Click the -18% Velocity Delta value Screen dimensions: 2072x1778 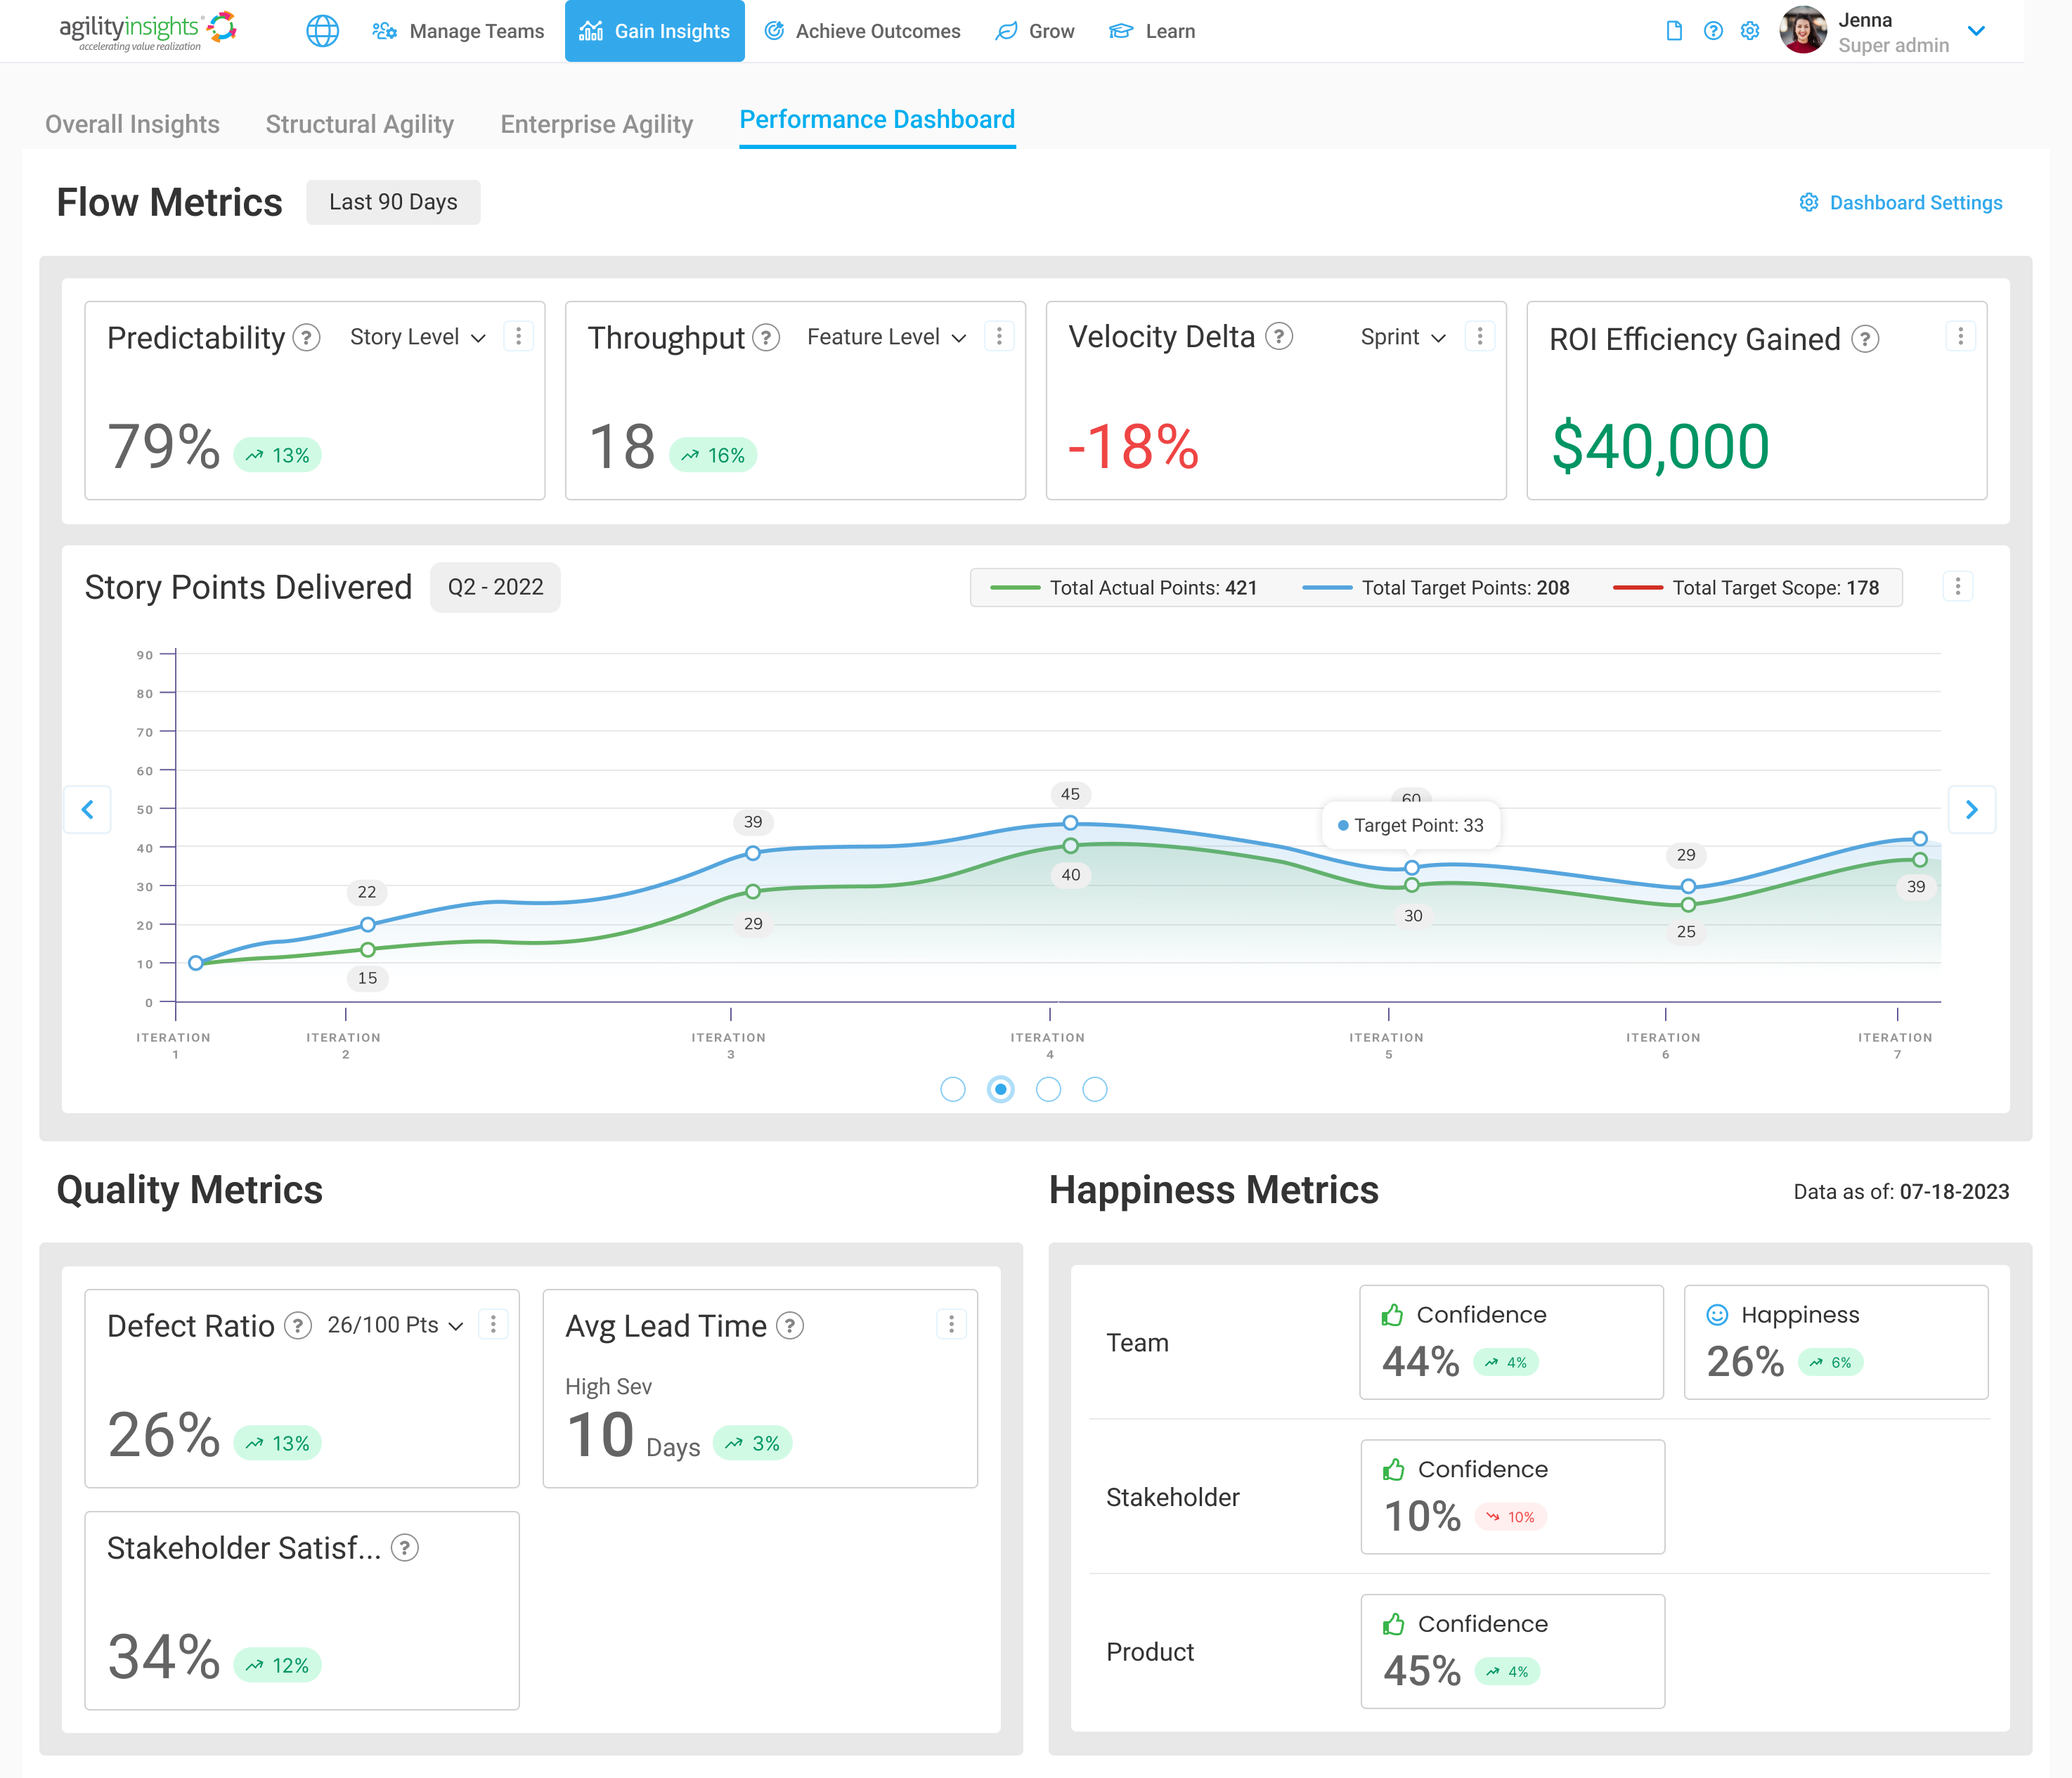(1133, 446)
